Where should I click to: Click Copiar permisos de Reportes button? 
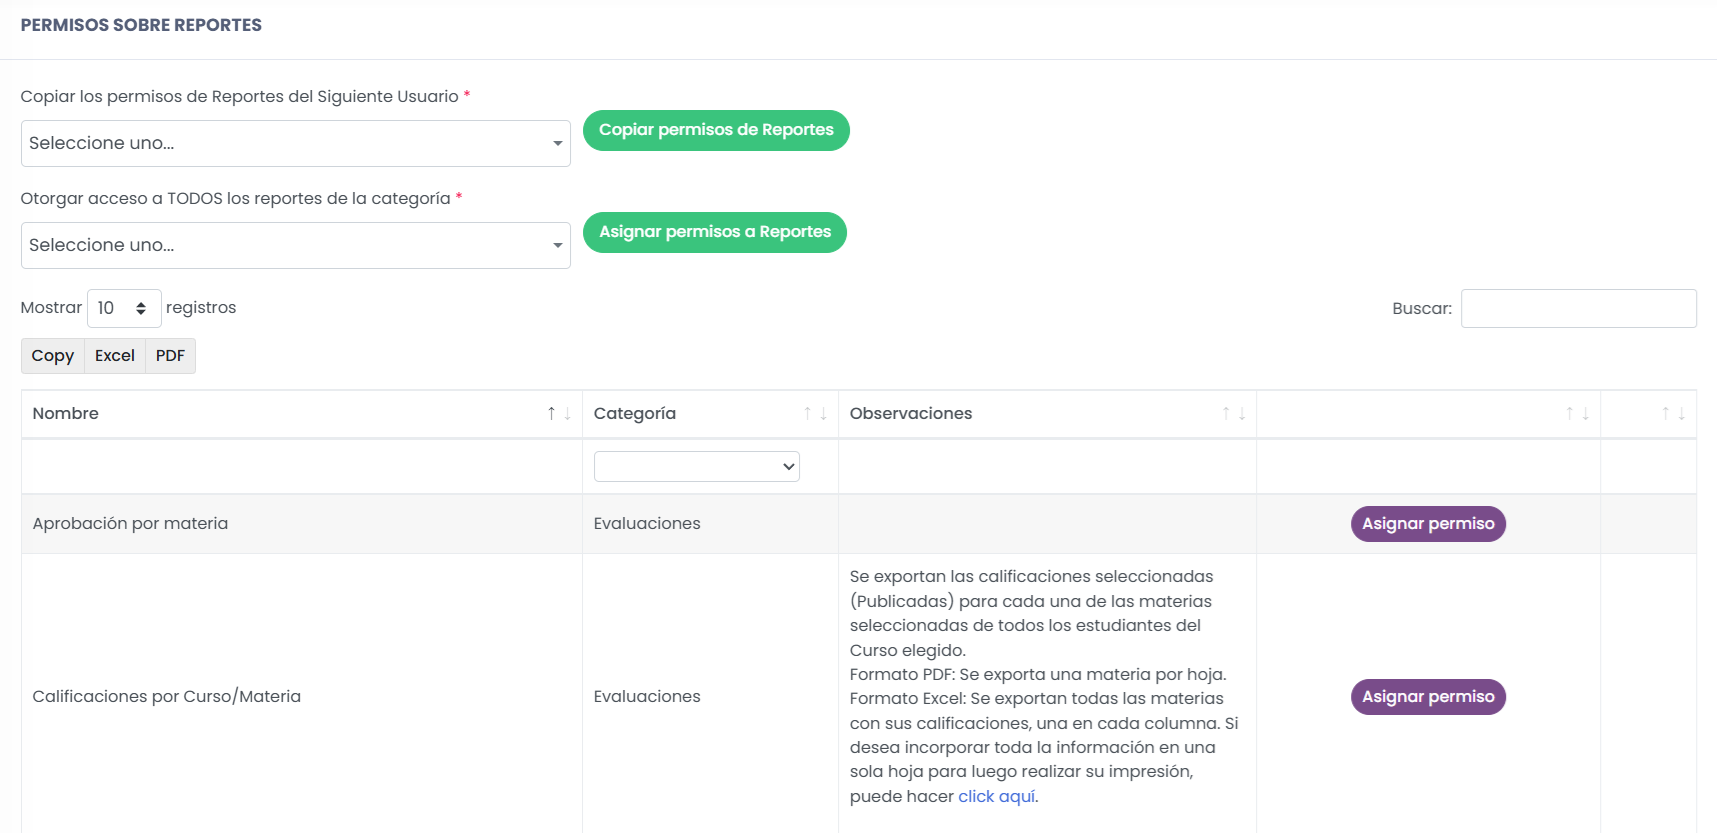coord(716,130)
